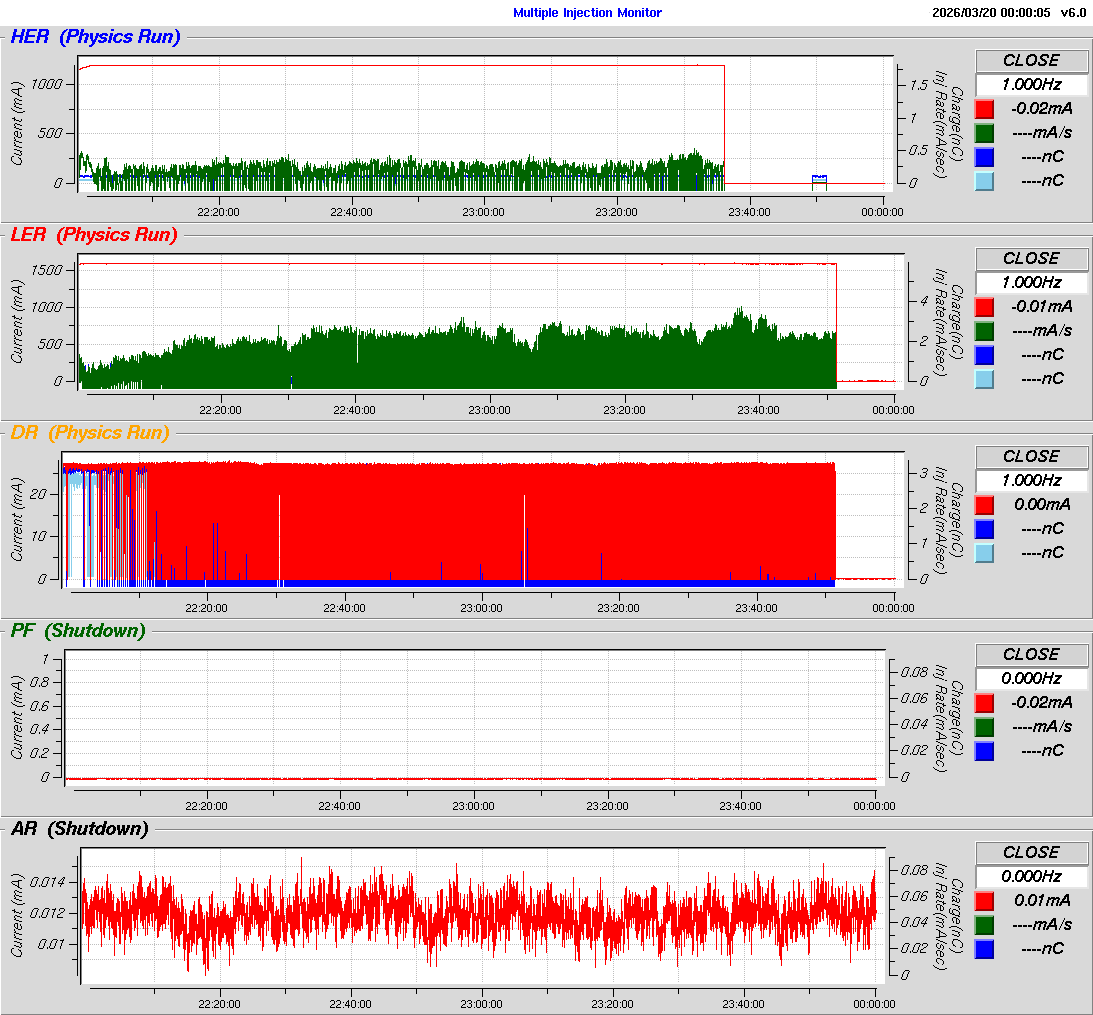Click the AR 0.000Hz rate field

click(x=1031, y=877)
